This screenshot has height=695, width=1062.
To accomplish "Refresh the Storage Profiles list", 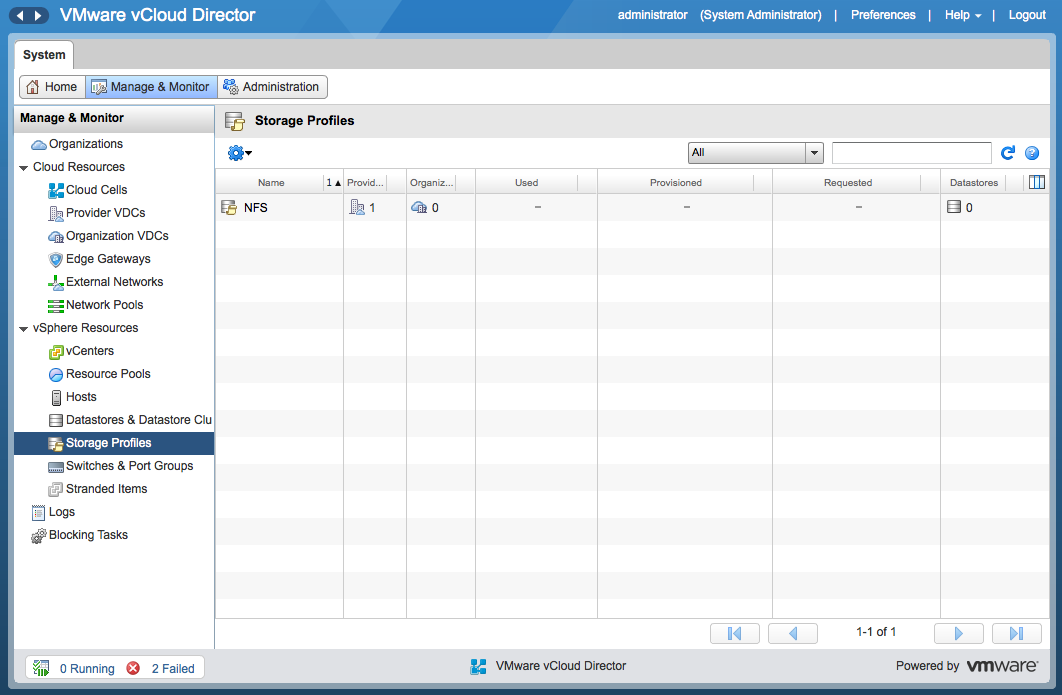I will coord(1008,153).
